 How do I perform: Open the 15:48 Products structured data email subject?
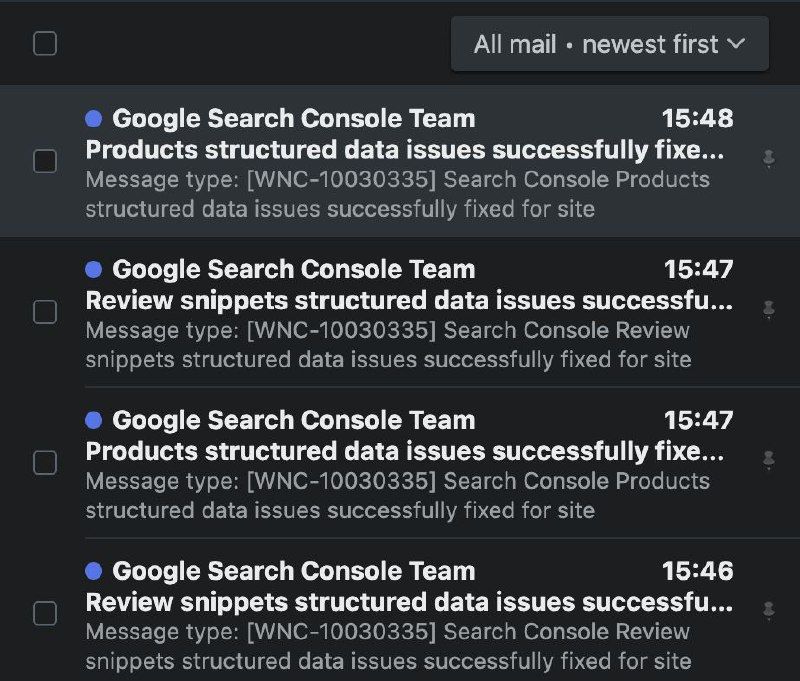[404, 150]
